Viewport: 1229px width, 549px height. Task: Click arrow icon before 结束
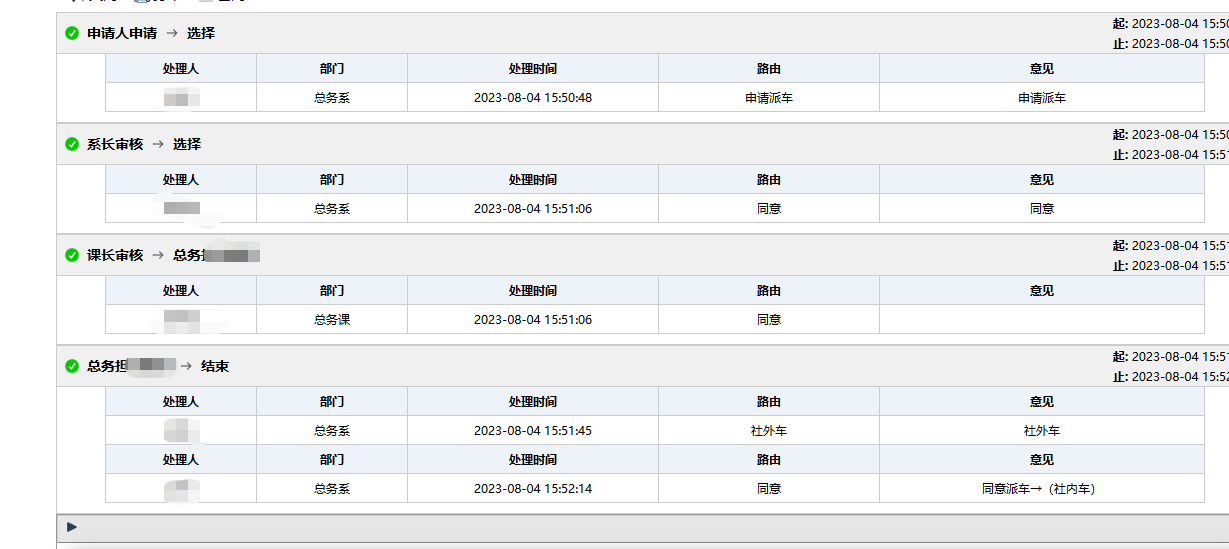pos(186,366)
